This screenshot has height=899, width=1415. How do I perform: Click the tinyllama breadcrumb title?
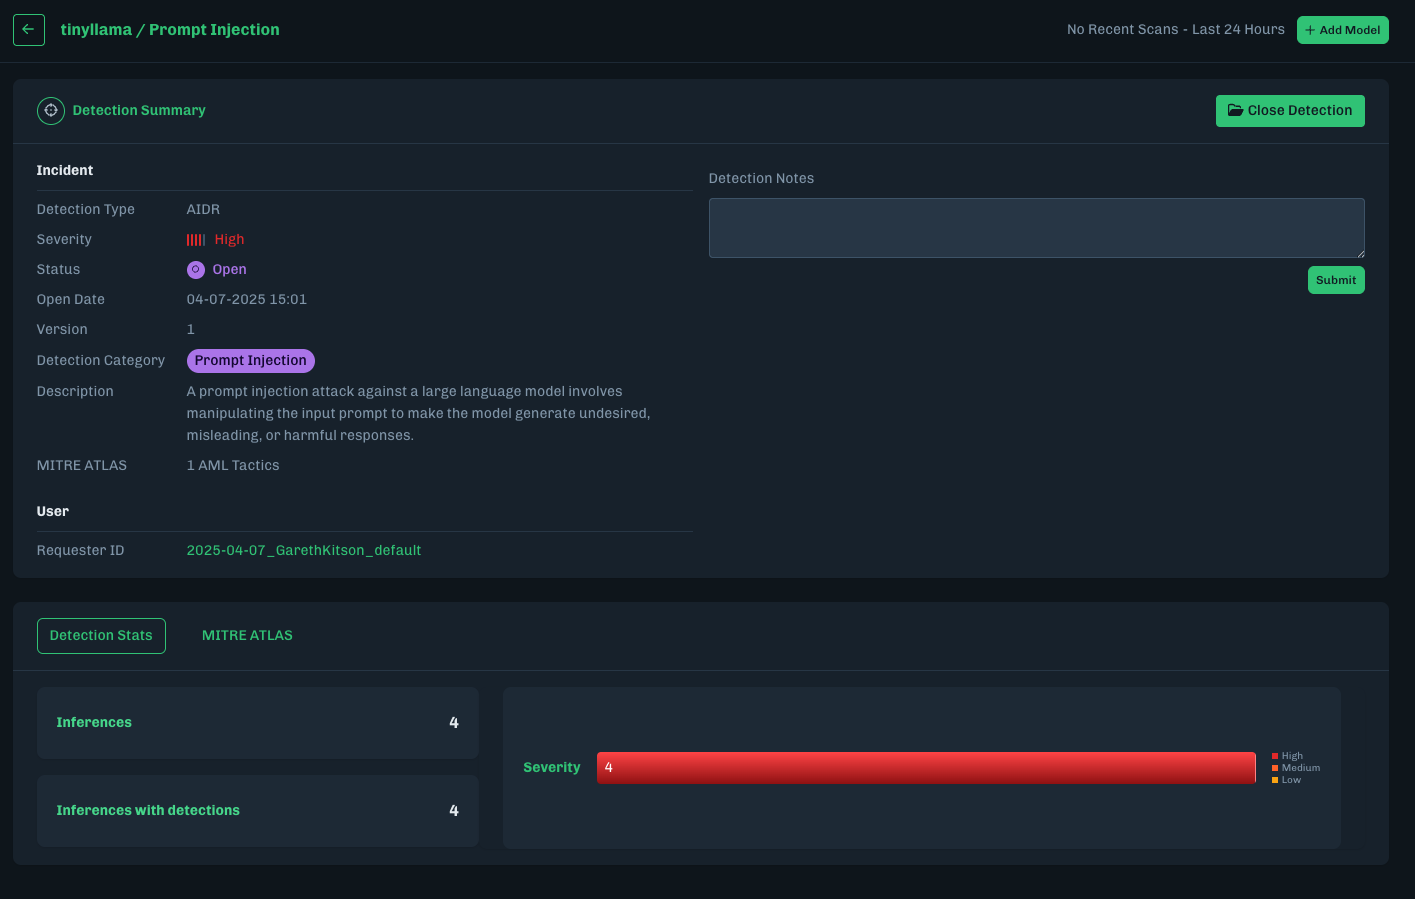coord(96,30)
